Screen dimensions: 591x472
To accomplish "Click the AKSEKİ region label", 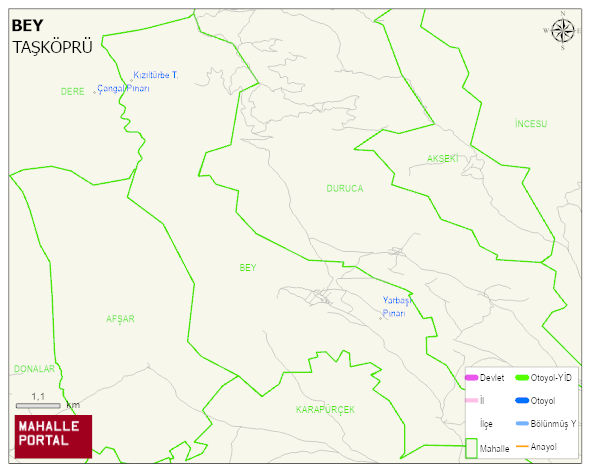I will [x=443, y=159].
